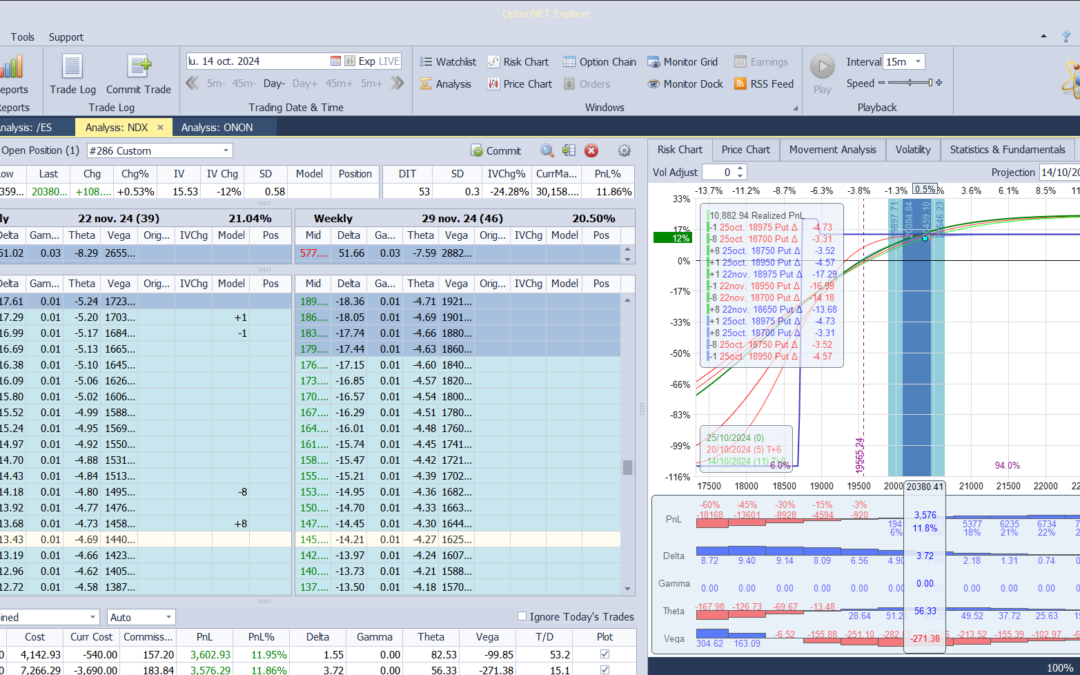Screen dimensions: 1080x675
Task: Click the Commit button
Action: [x=496, y=151]
